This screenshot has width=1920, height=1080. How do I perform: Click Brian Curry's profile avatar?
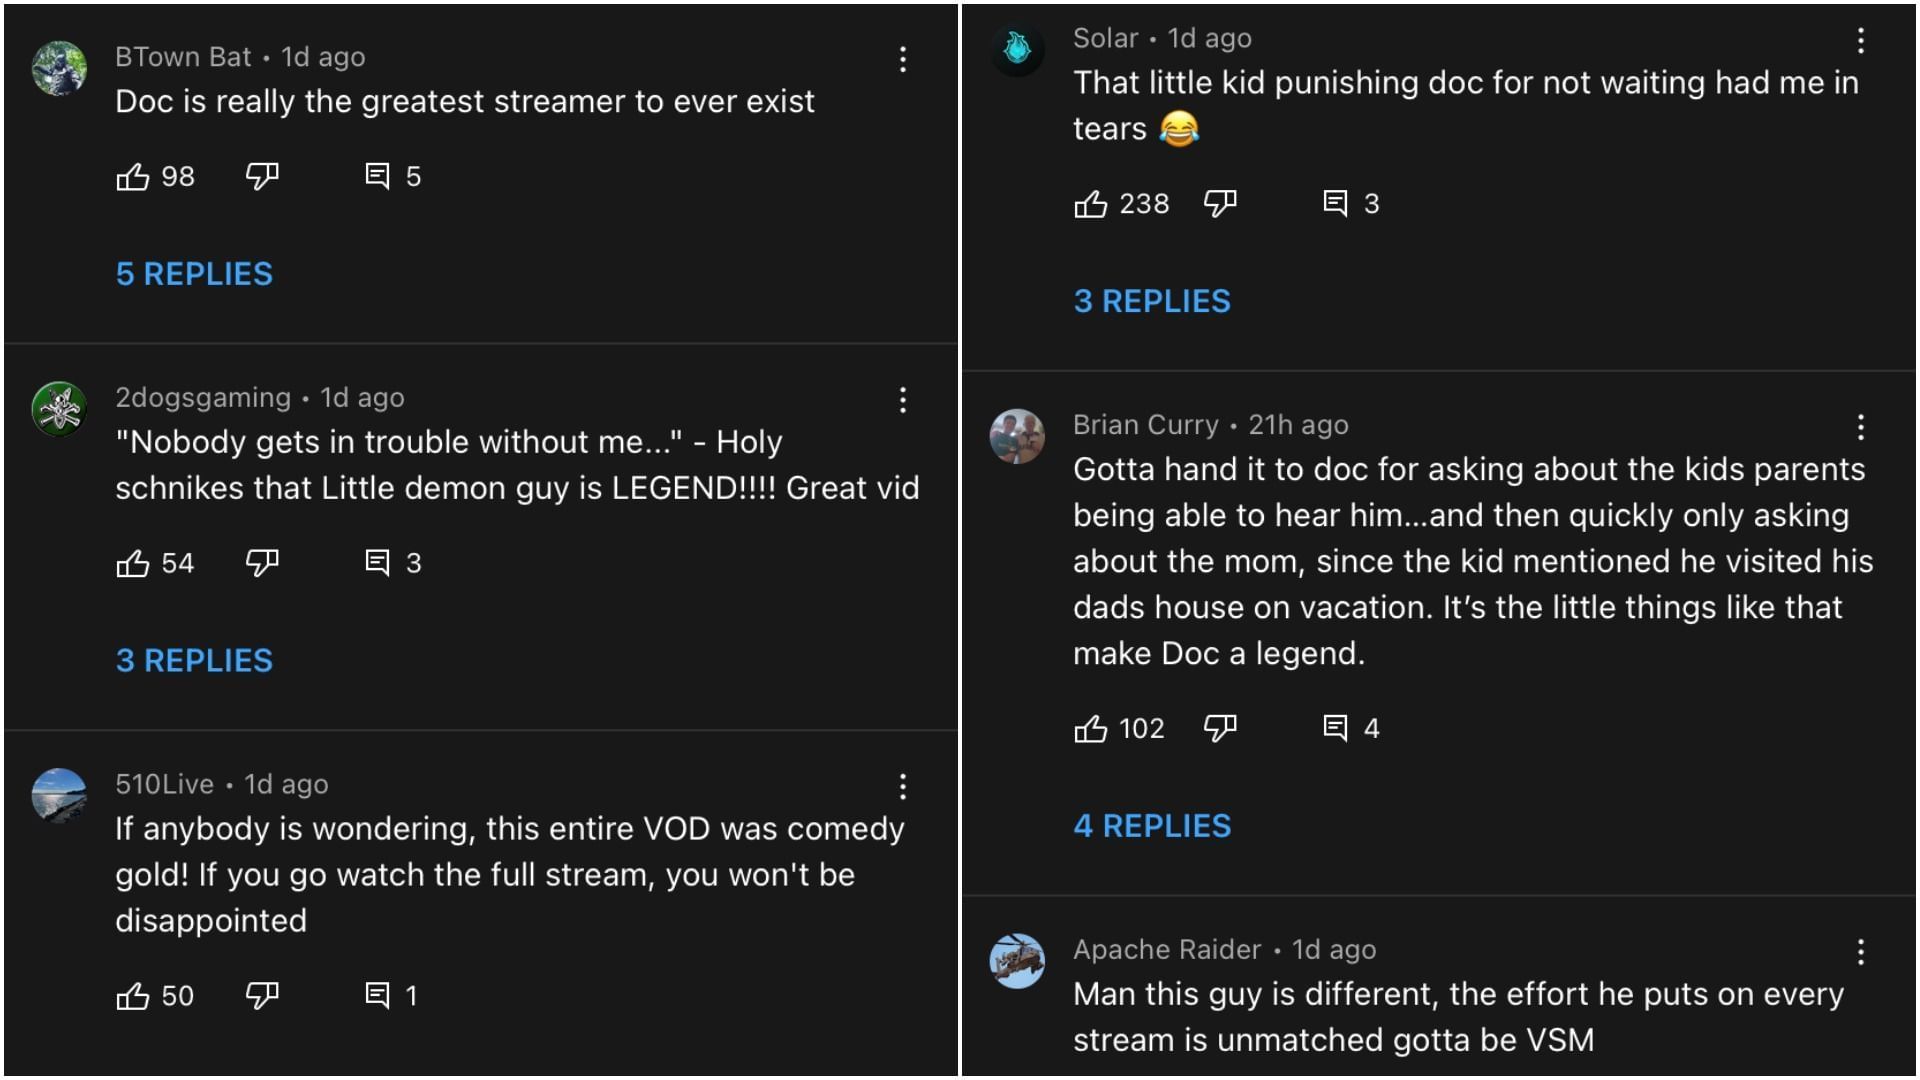coord(1017,436)
